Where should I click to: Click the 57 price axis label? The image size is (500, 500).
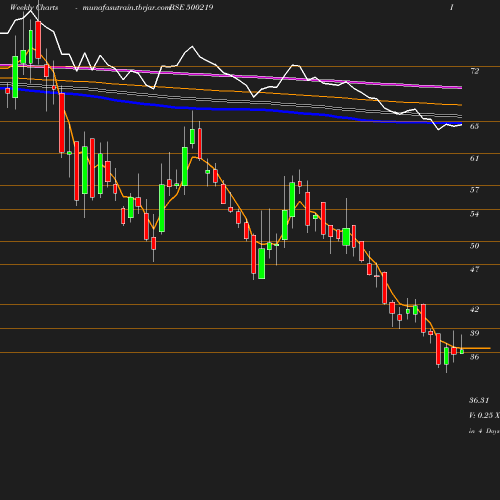coord(474,190)
